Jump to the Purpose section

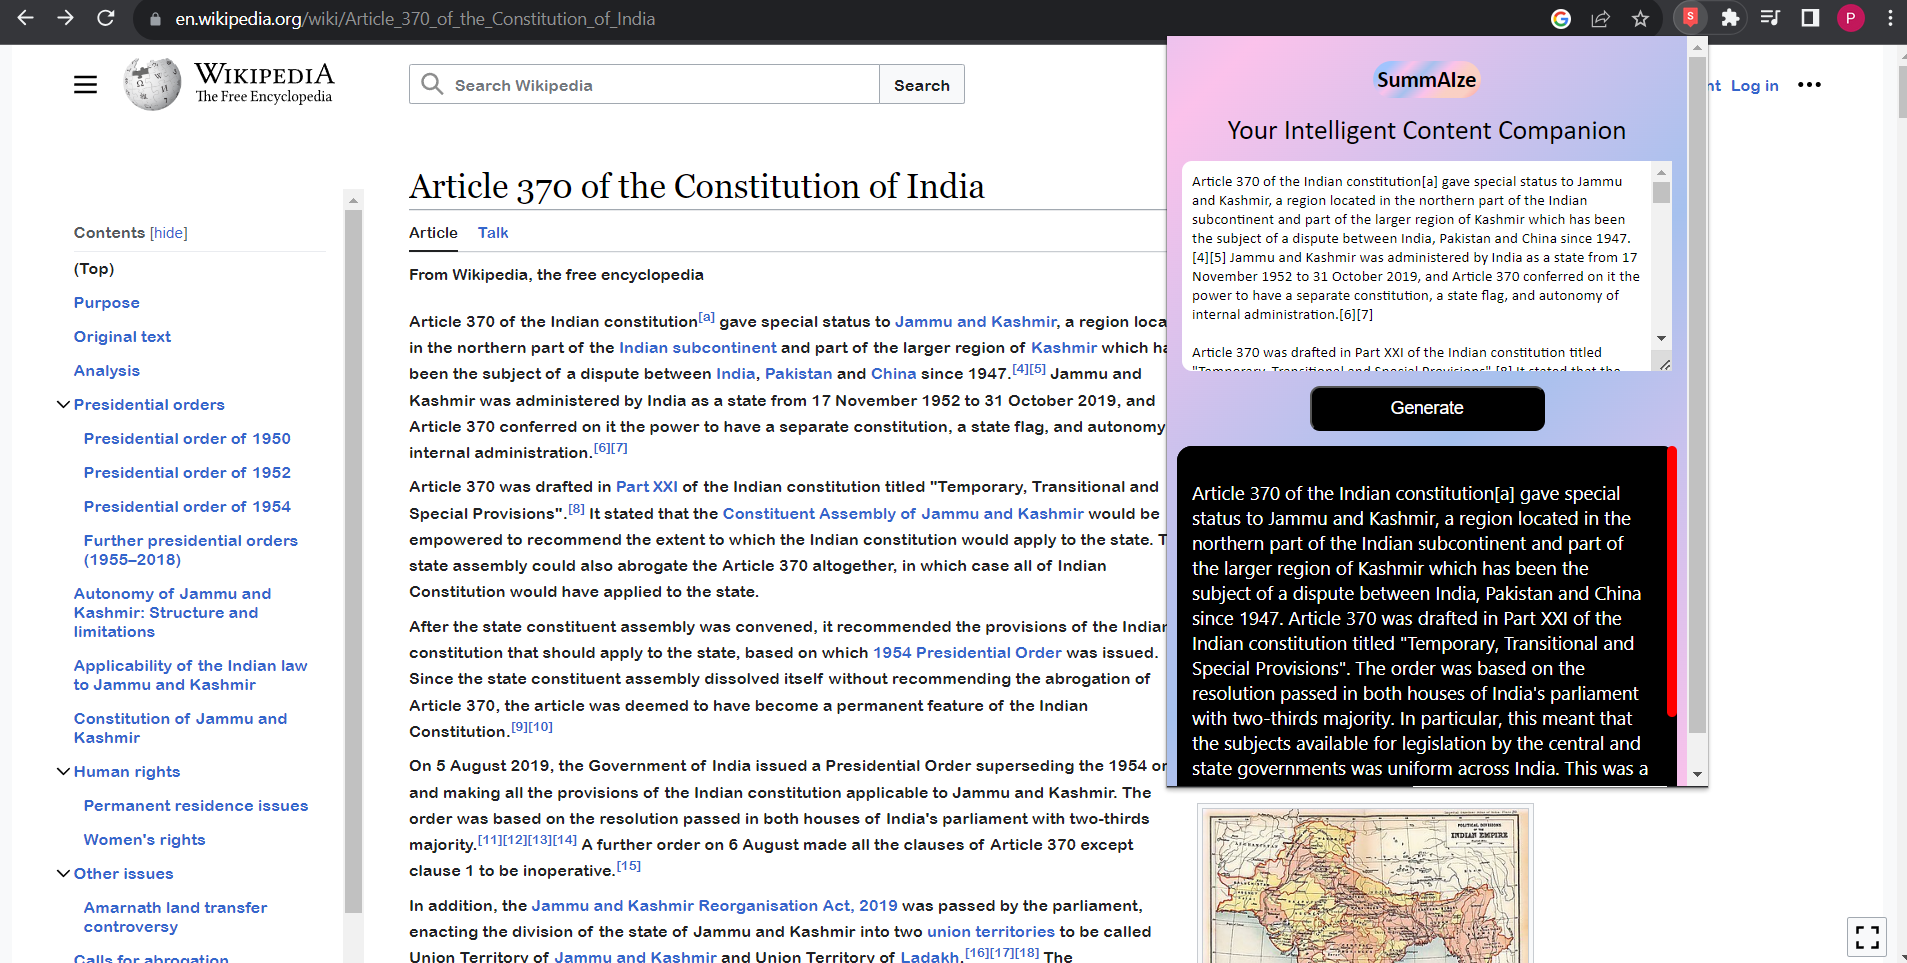point(107,303)
